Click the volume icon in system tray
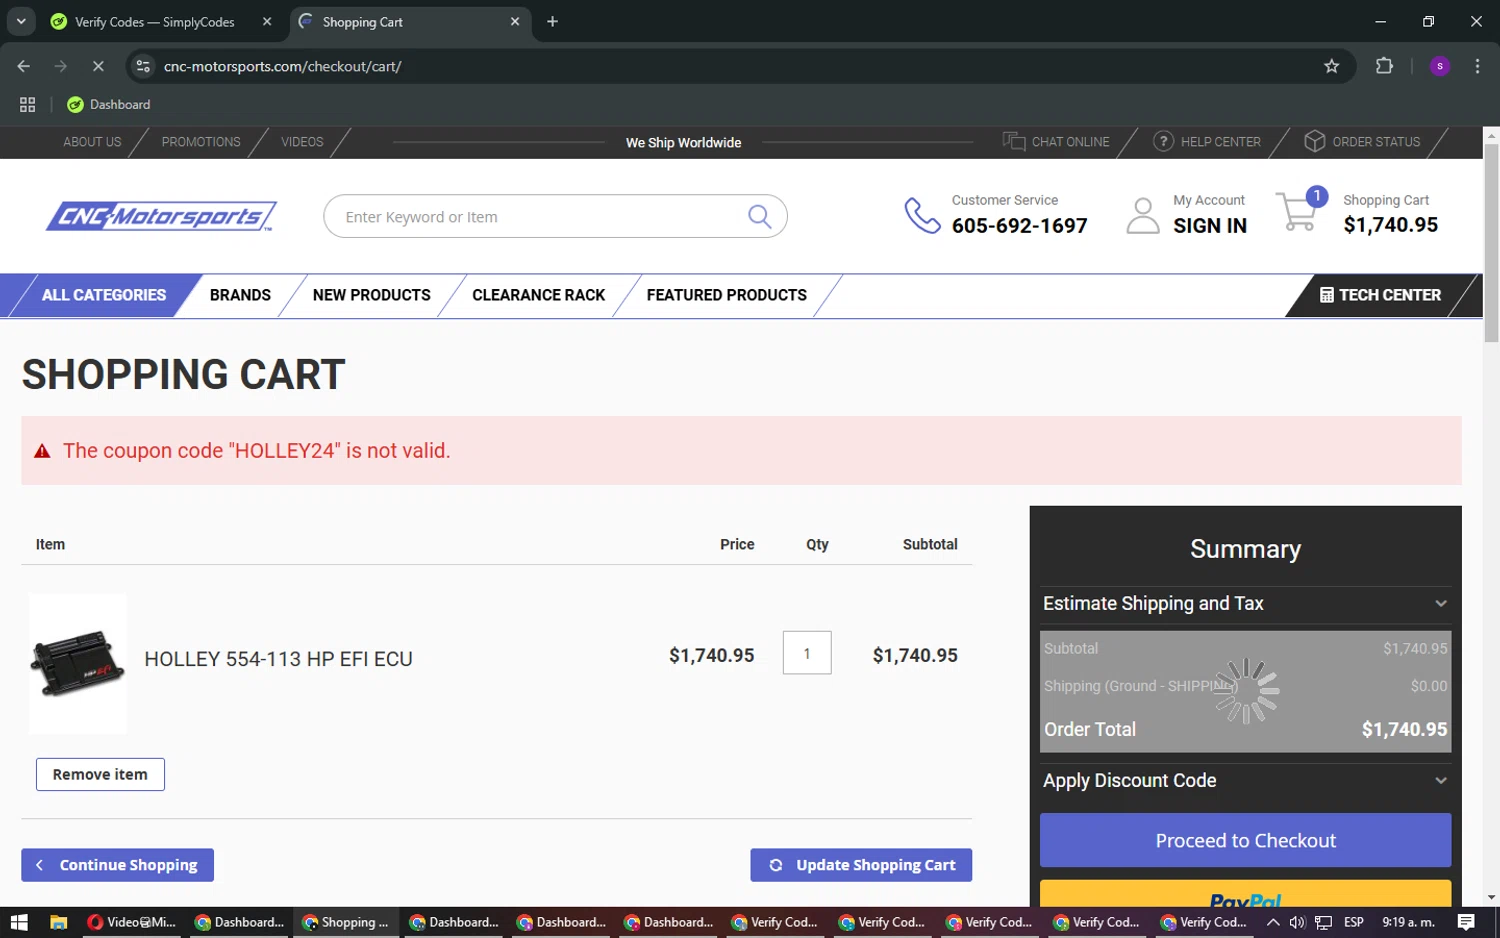Image resolution: width=1500 pixels, height=938 pixels. (1297, 922)
